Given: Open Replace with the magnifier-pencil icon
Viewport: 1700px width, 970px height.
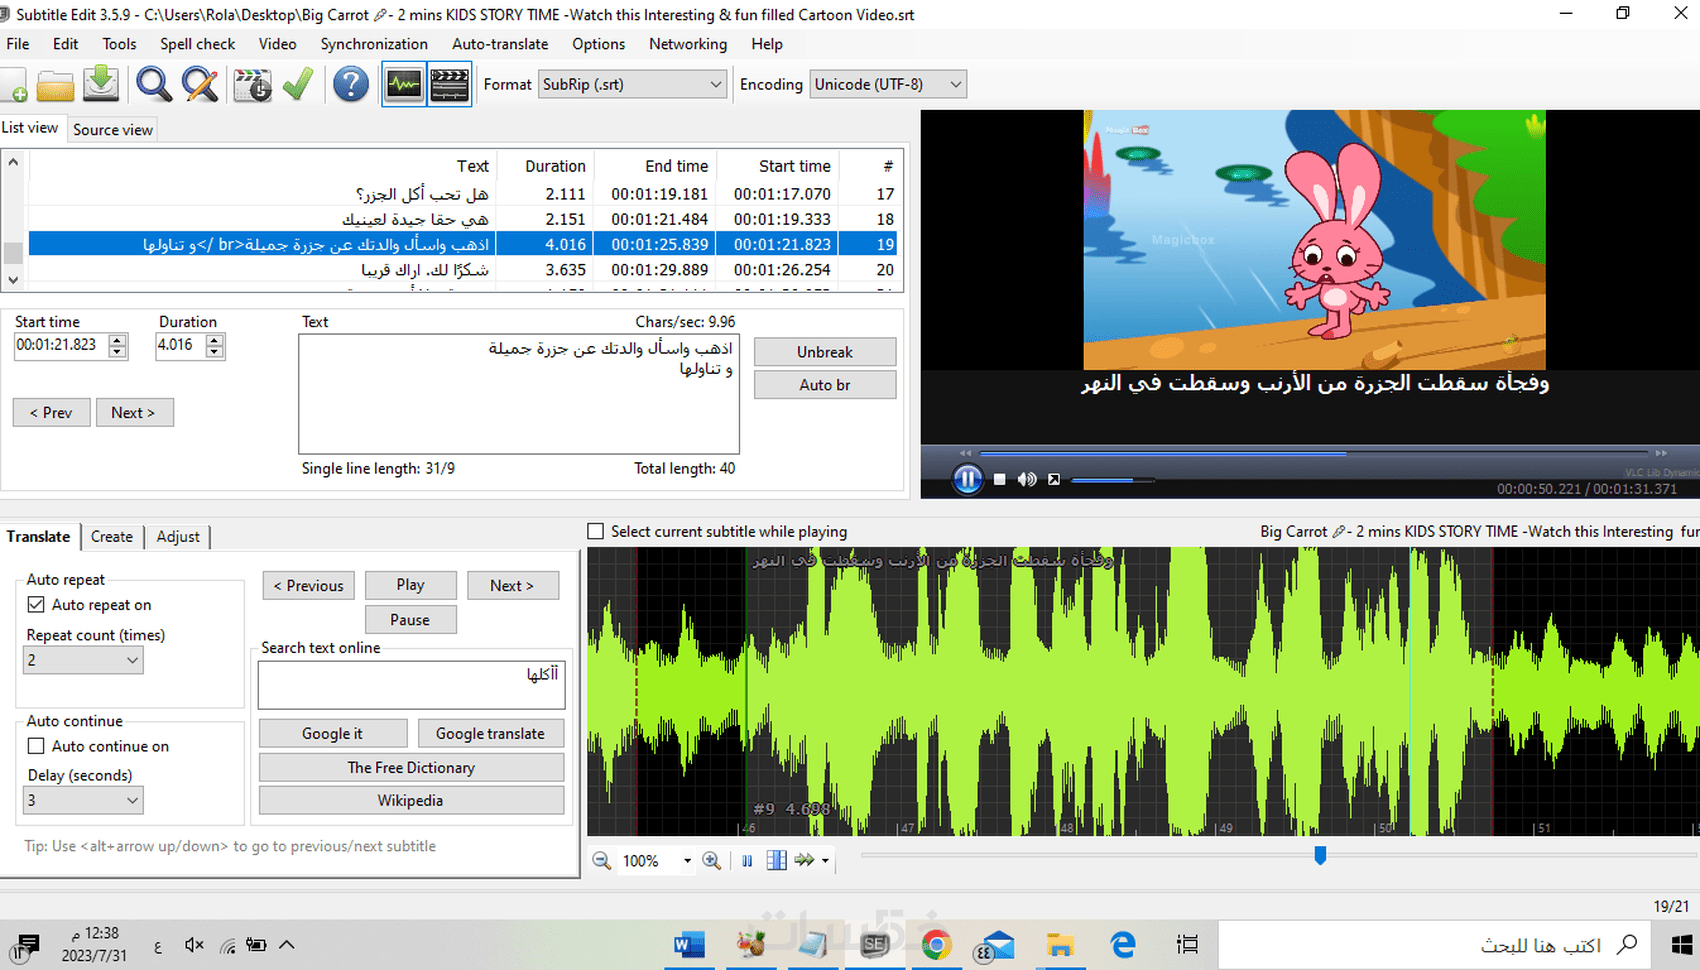Looking at the screenshot, I should pos(201,85).
